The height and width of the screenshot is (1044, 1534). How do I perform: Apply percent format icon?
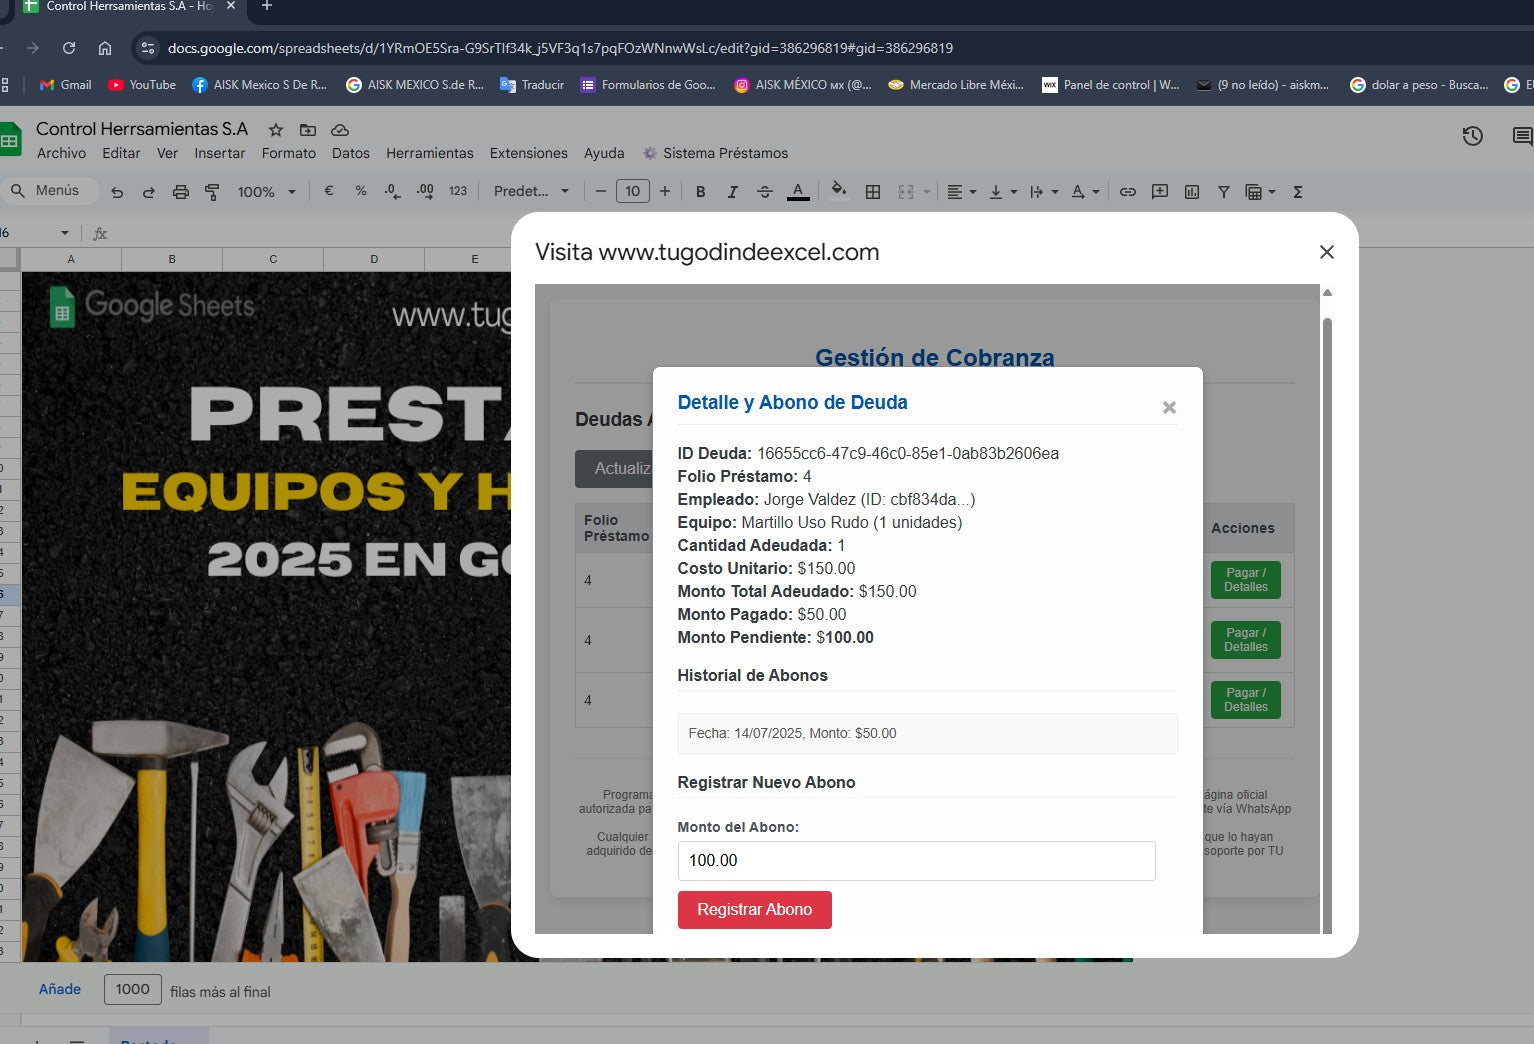[361, 191]
